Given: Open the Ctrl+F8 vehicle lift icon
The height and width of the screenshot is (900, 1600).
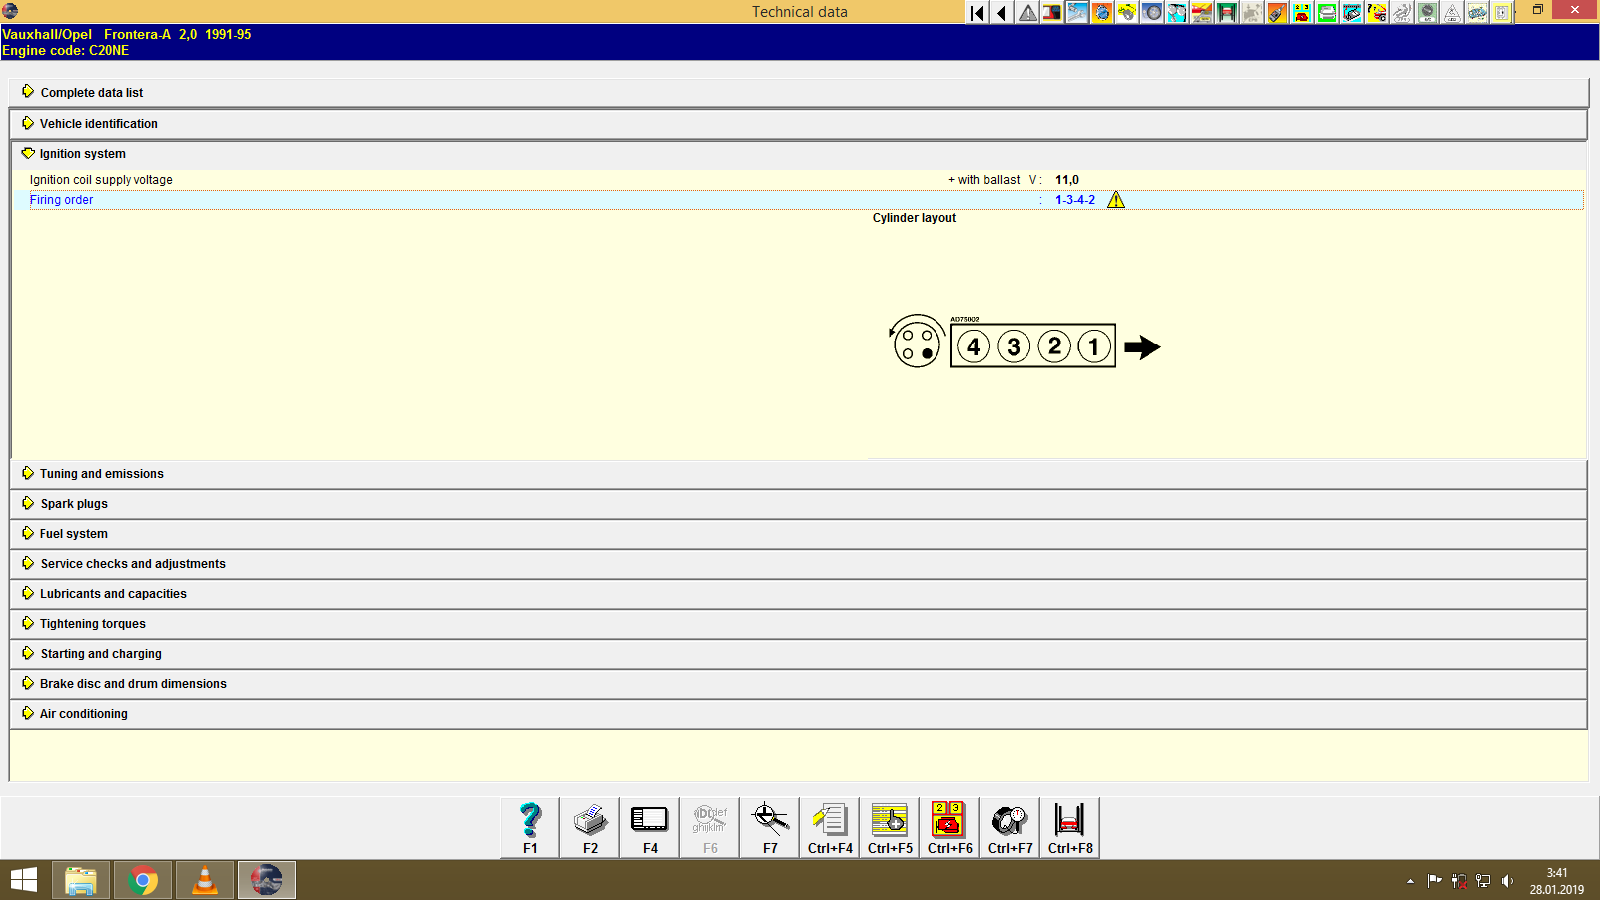Looking at the screenshot, I should pyautogui.click(x=1069, y=826).
